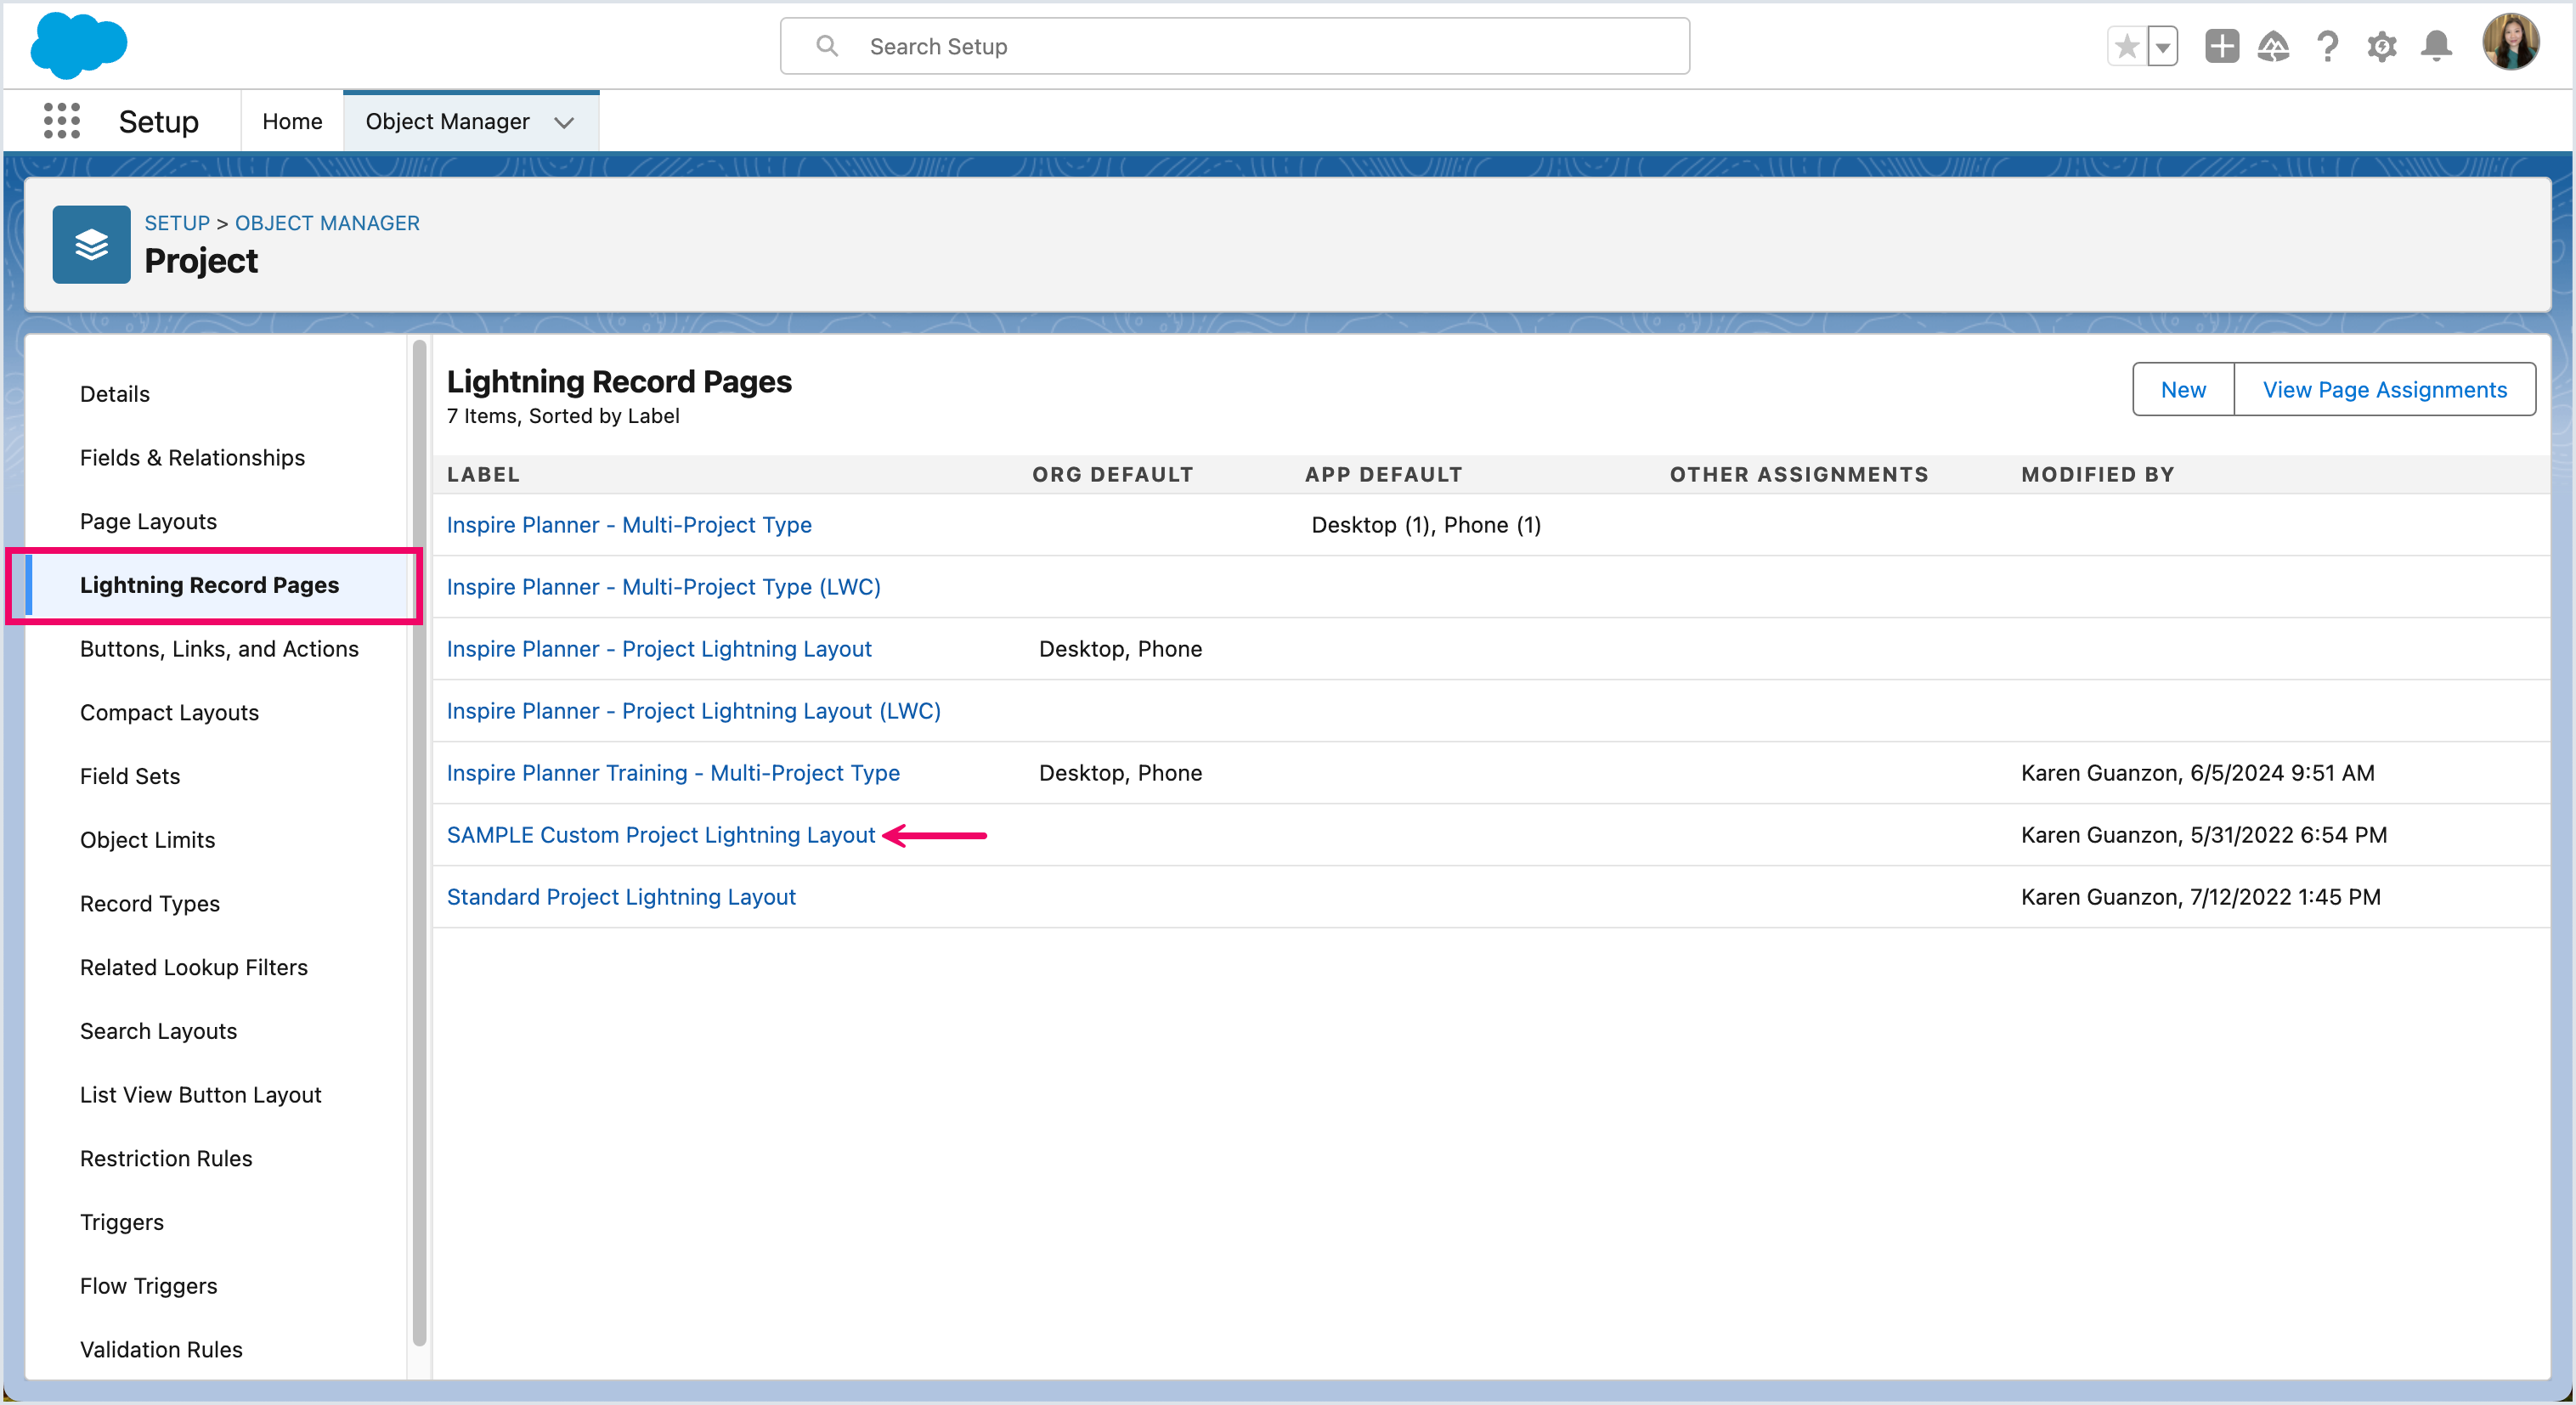Click the Salesforce cloud logo
The image size is (2576, 1405).
[x=79, y=45]
